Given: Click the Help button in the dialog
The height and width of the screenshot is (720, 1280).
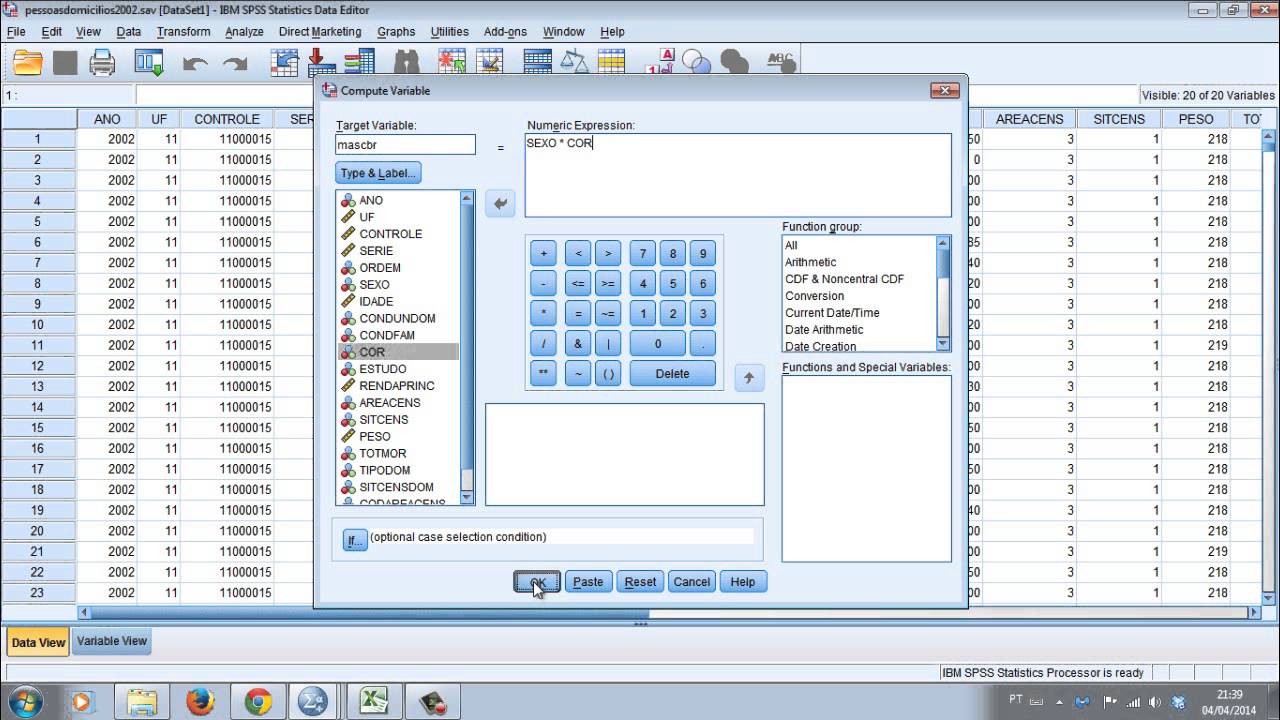Looking at the screenshot, I should click(743, 582).
